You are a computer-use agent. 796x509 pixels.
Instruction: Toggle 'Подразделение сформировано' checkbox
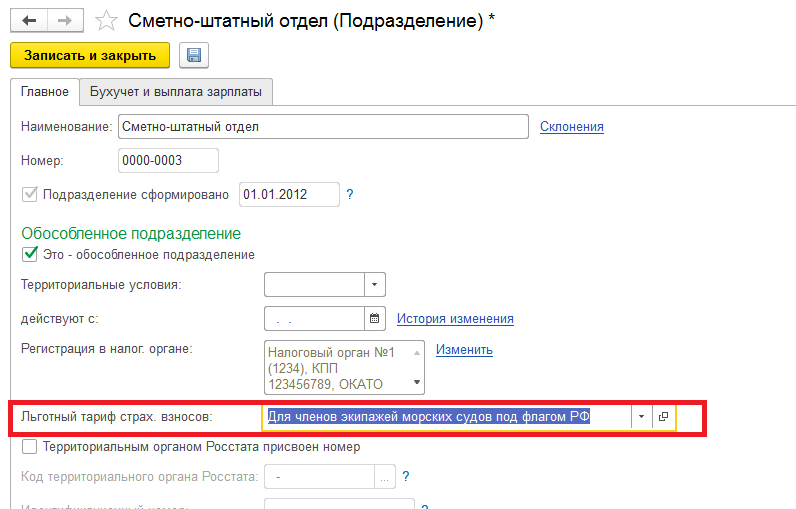(x=29, y=194)
